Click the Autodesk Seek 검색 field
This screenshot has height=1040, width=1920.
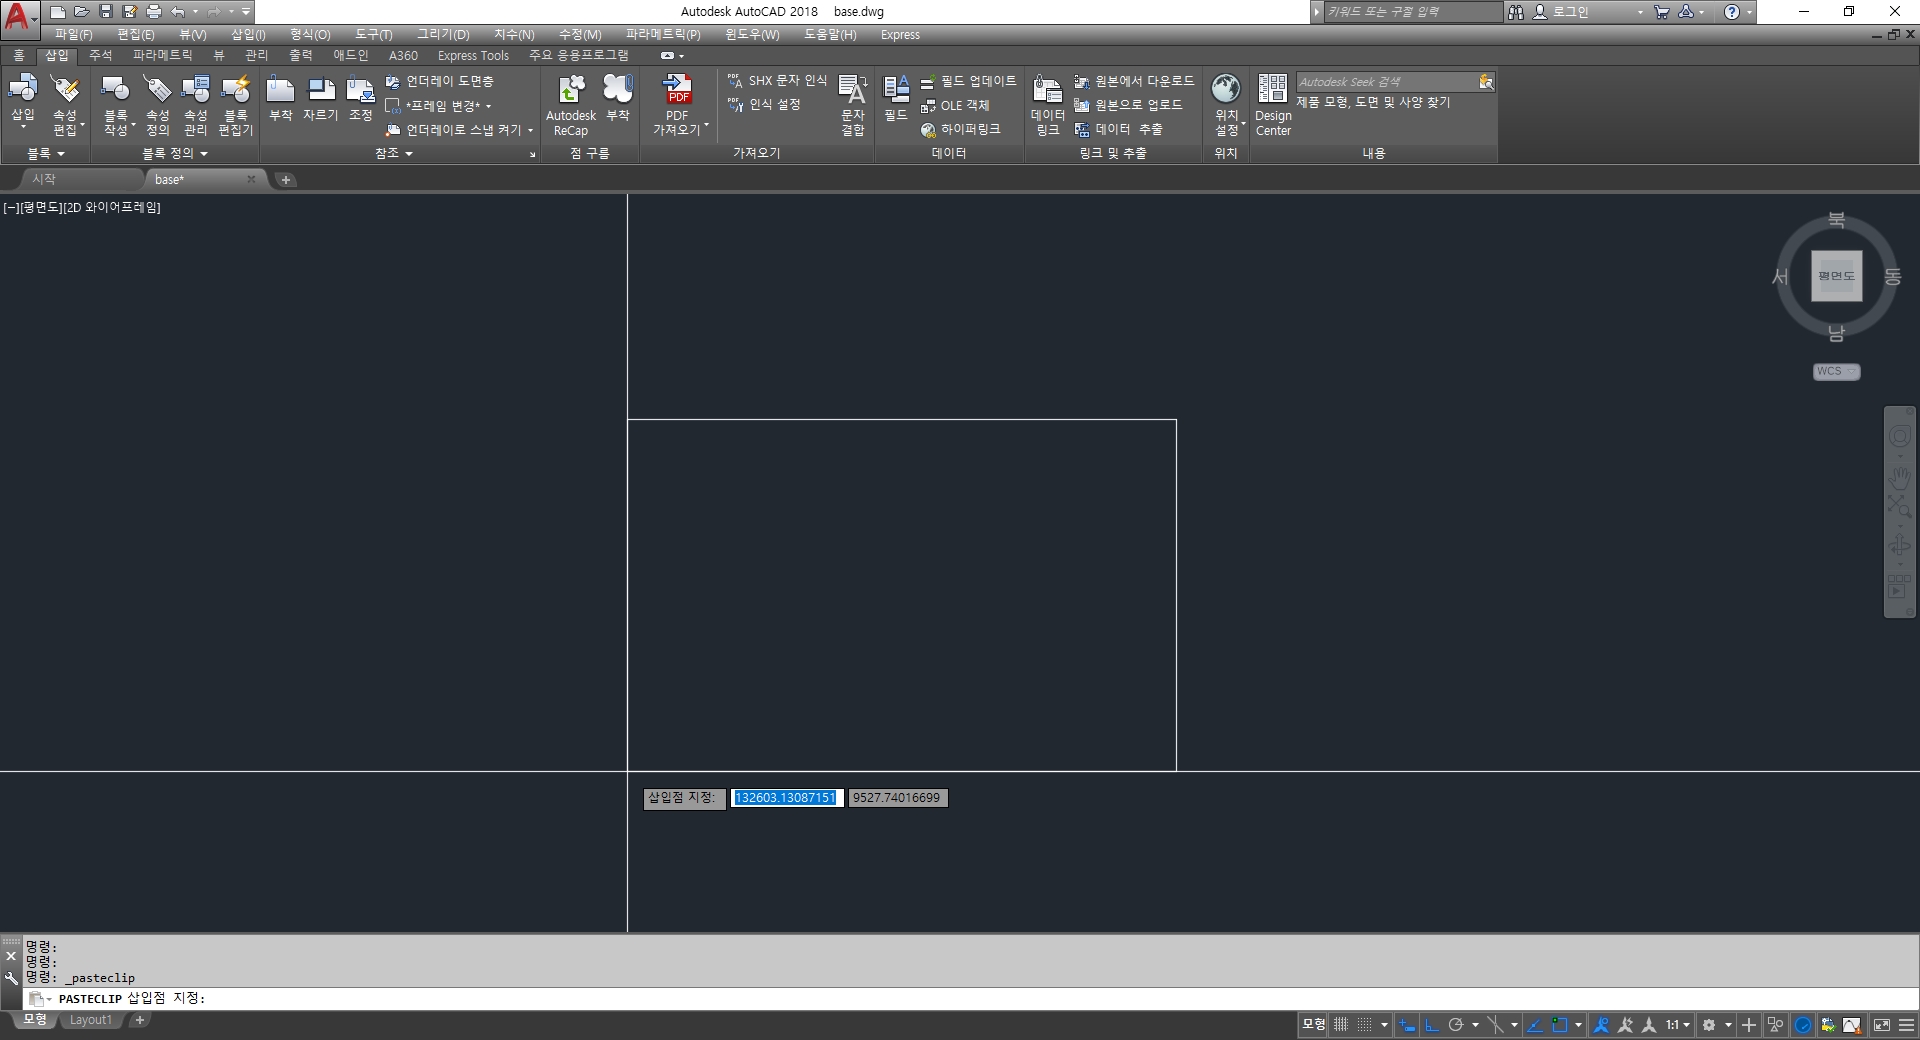click(x=1387, y=82)
